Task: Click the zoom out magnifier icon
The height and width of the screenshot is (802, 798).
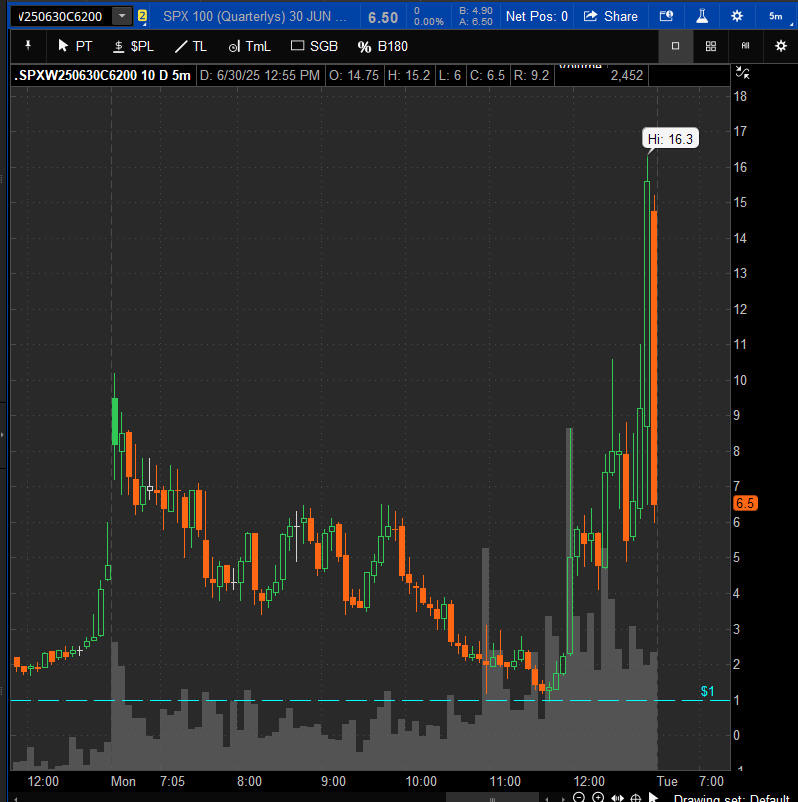Action: (x=579, y=798)
